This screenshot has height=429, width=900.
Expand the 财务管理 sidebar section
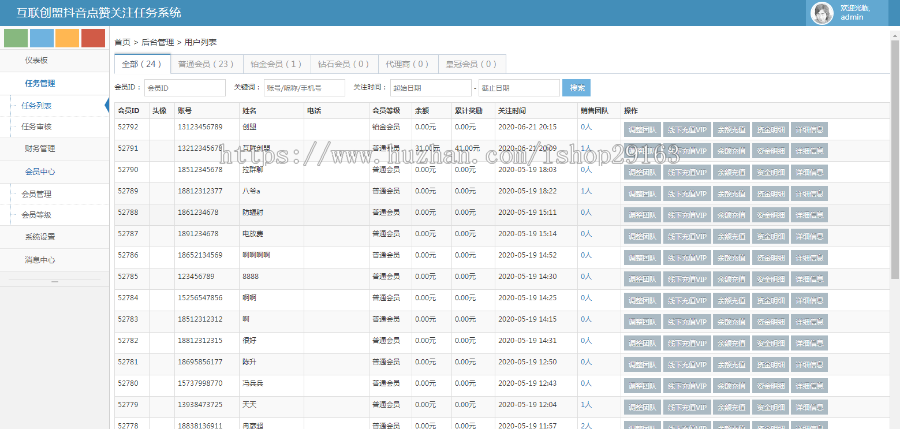pos(40,148)
